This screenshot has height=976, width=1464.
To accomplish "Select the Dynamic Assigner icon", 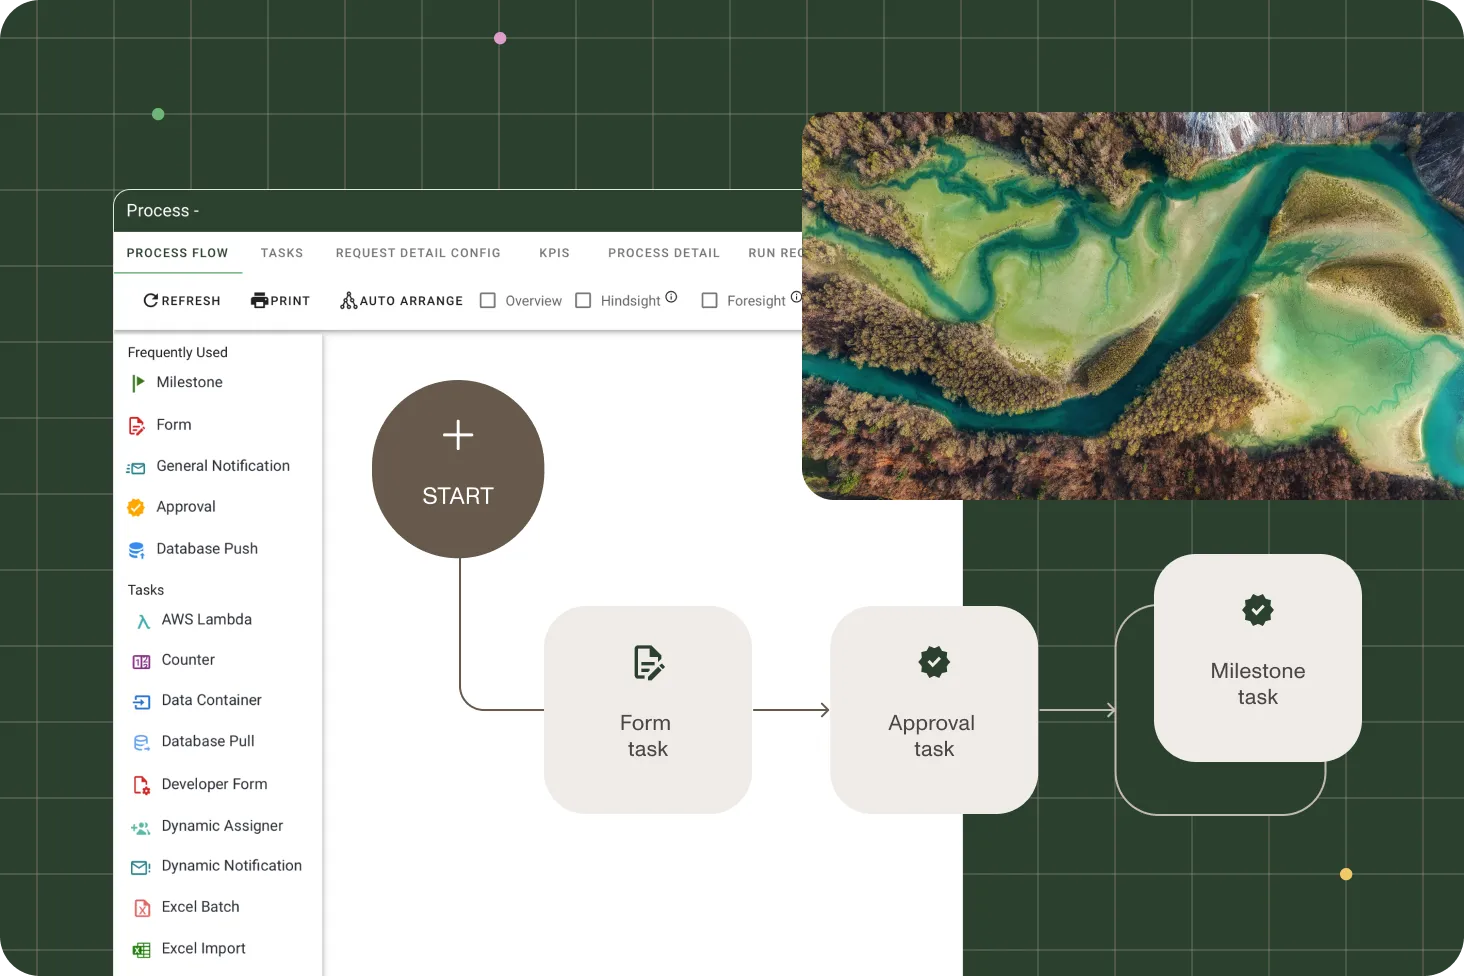I will coord(142,826).
